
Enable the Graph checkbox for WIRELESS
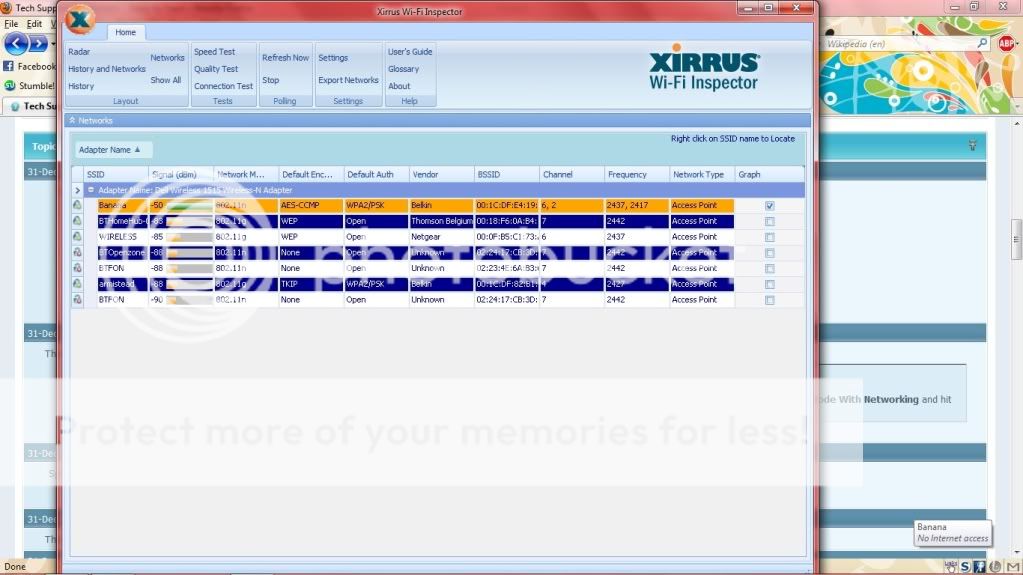769,237
